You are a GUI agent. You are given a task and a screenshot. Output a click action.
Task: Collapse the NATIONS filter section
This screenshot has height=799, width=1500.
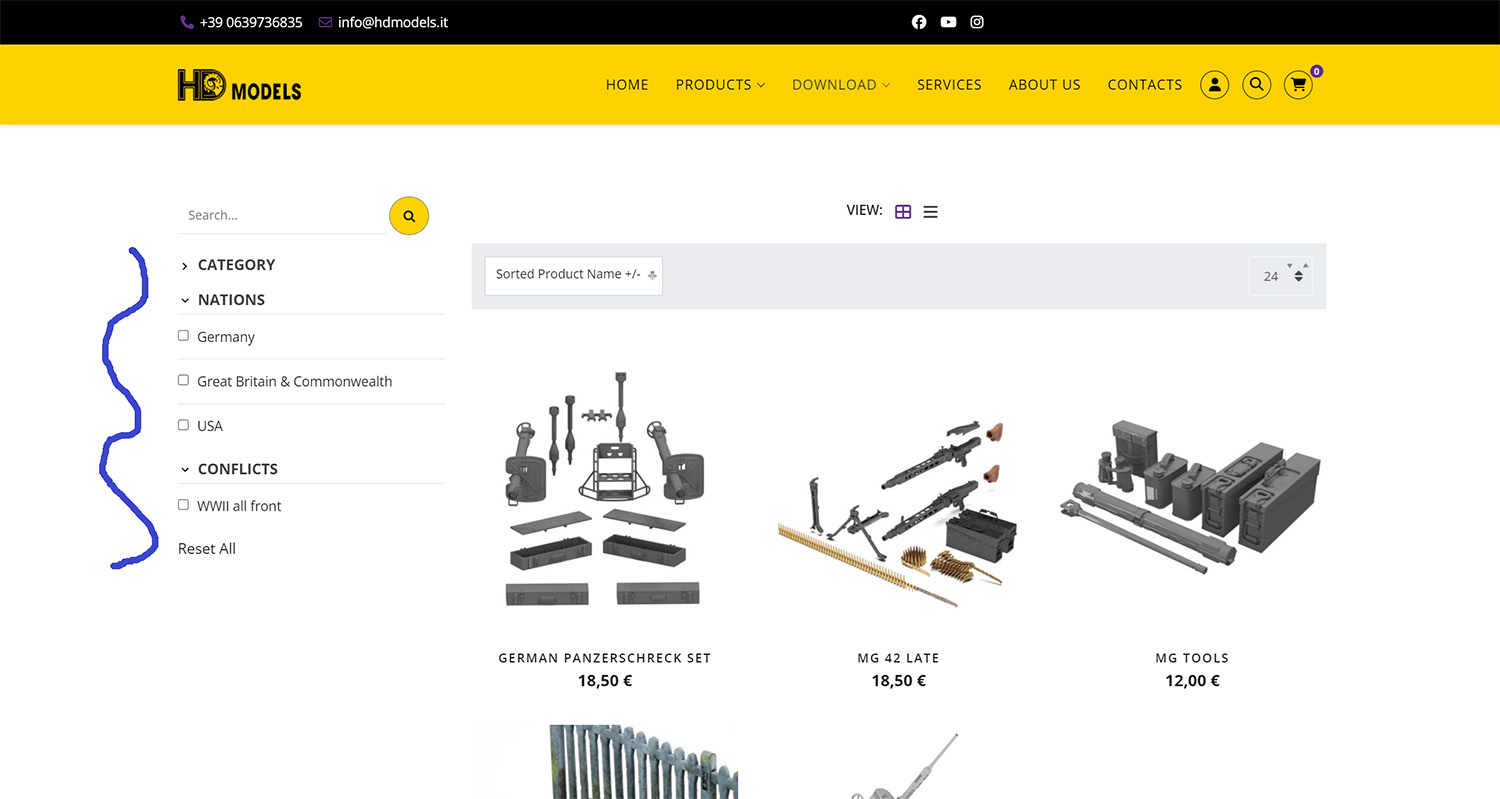pyautogui.click(x=231, y=300)
